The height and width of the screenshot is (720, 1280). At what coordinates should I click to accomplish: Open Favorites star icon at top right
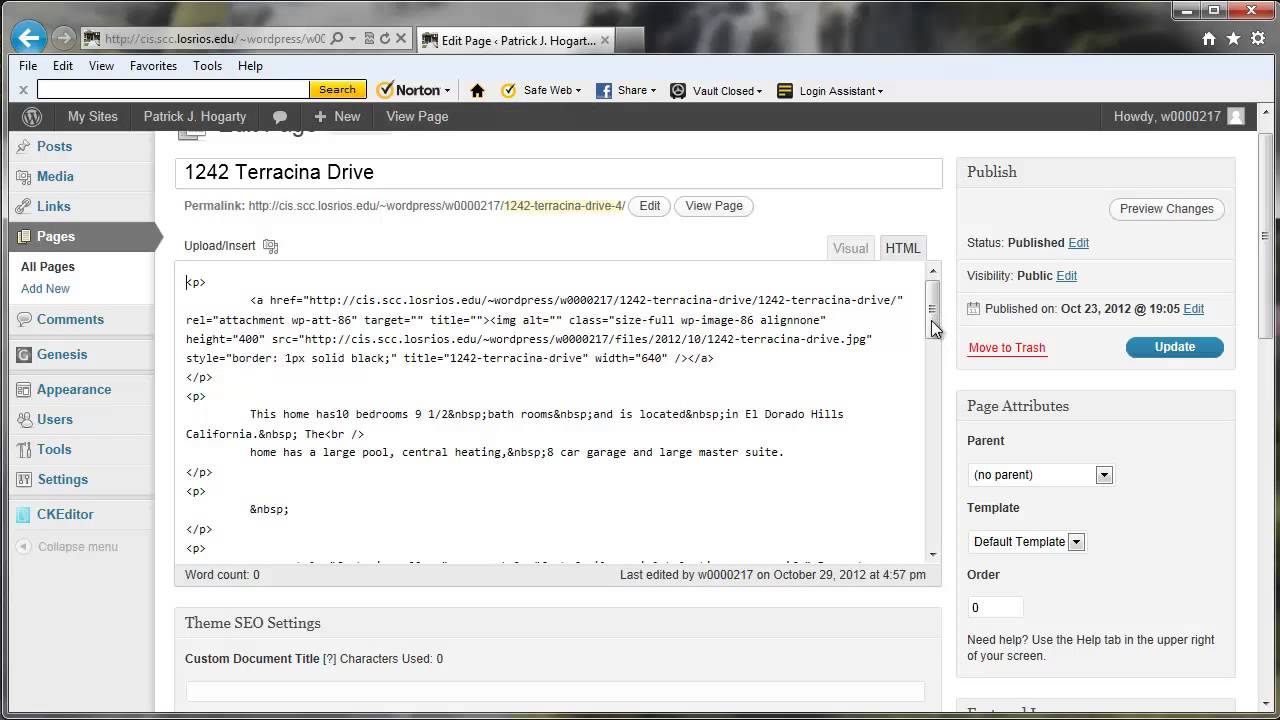(x=1233, y=39)
